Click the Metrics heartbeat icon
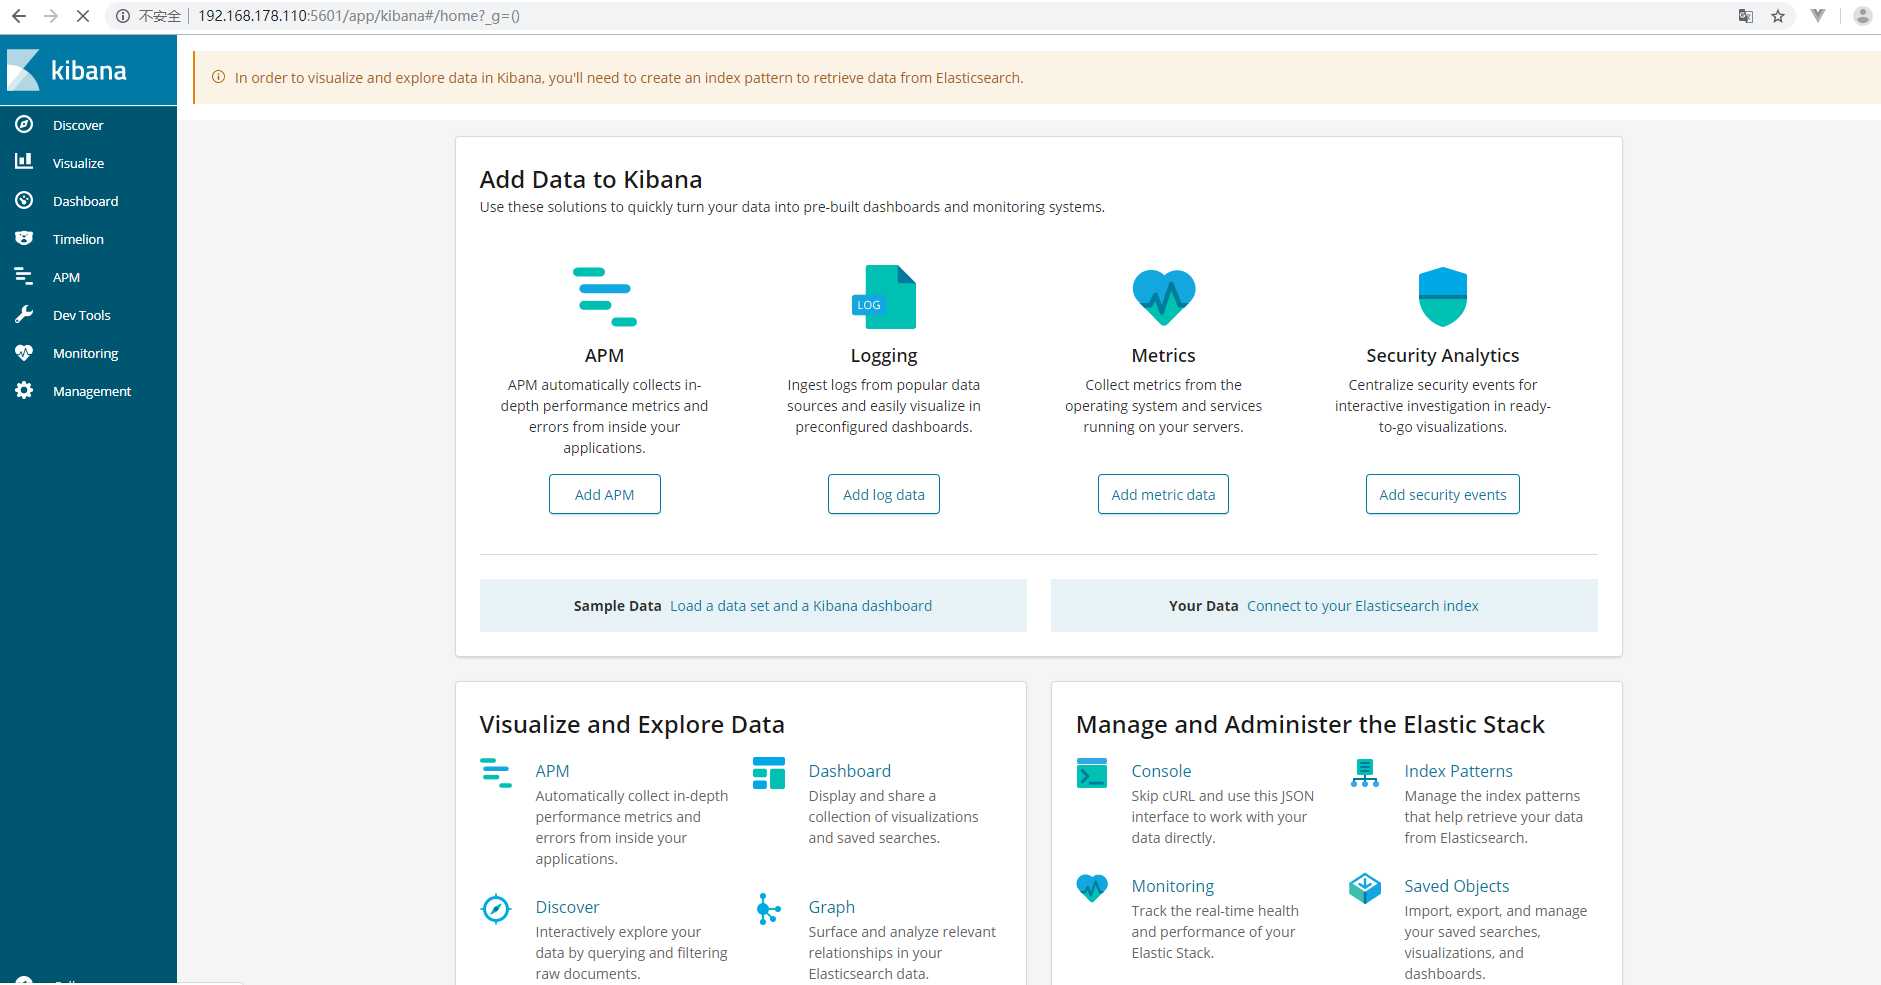The height and width of the screenshot is (985, 1881). click(x=1163, y=297)
